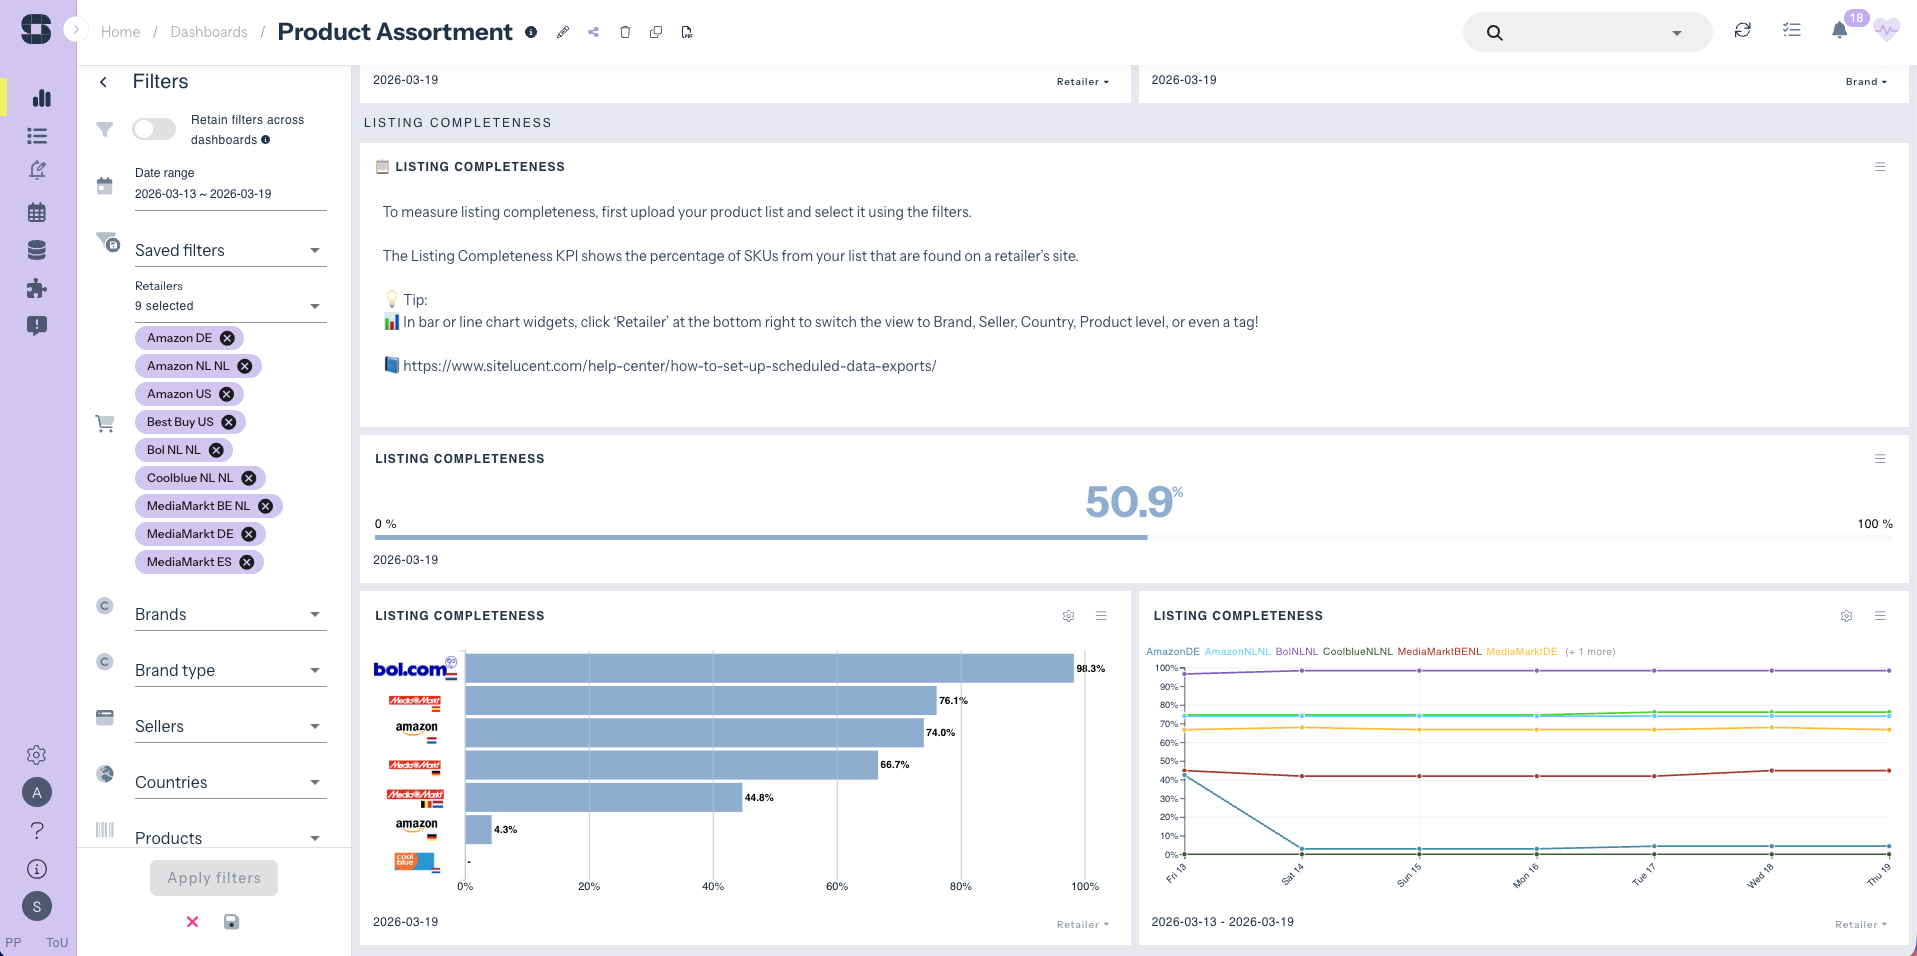Remove the Best Buy US retailer chip
This screenshot has width=1917, height=956.
(x=230, y=421)
